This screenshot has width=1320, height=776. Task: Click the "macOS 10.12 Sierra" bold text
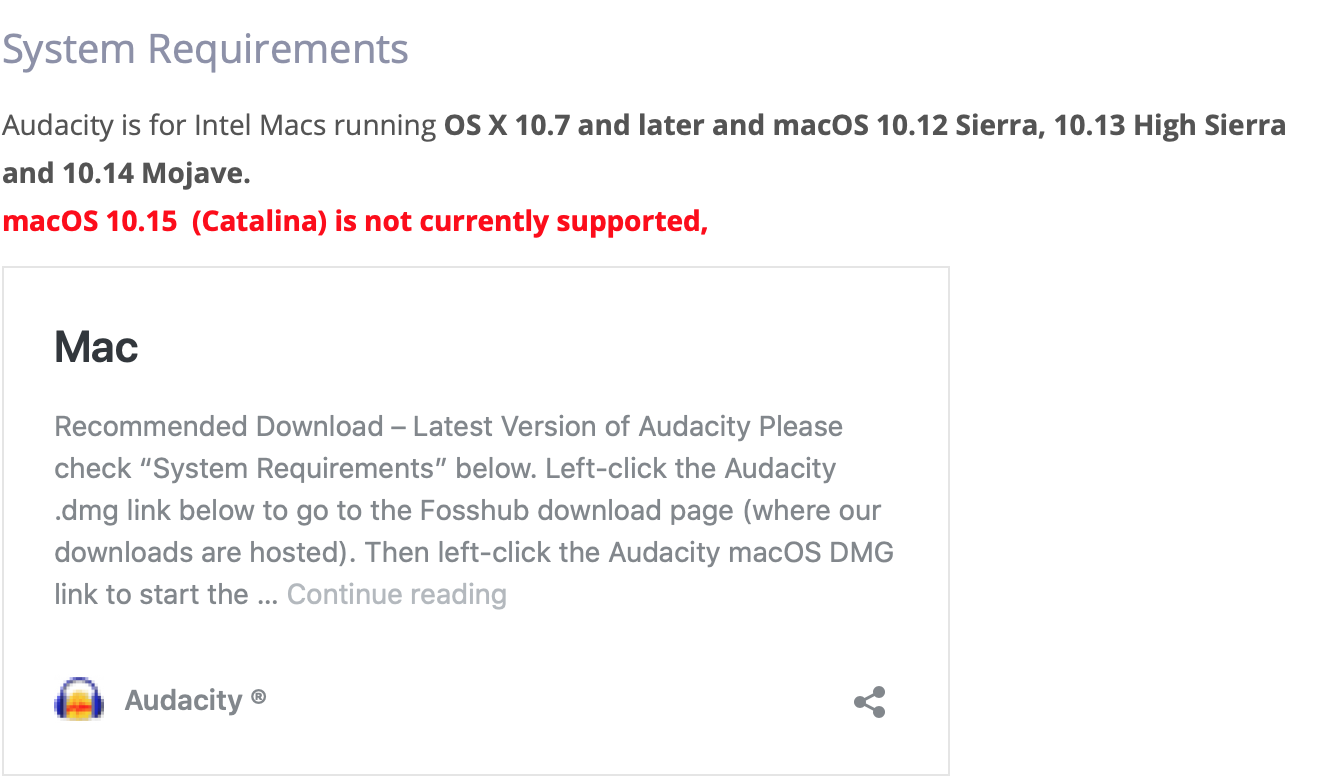pyautogui.click(x=908, y=126)
